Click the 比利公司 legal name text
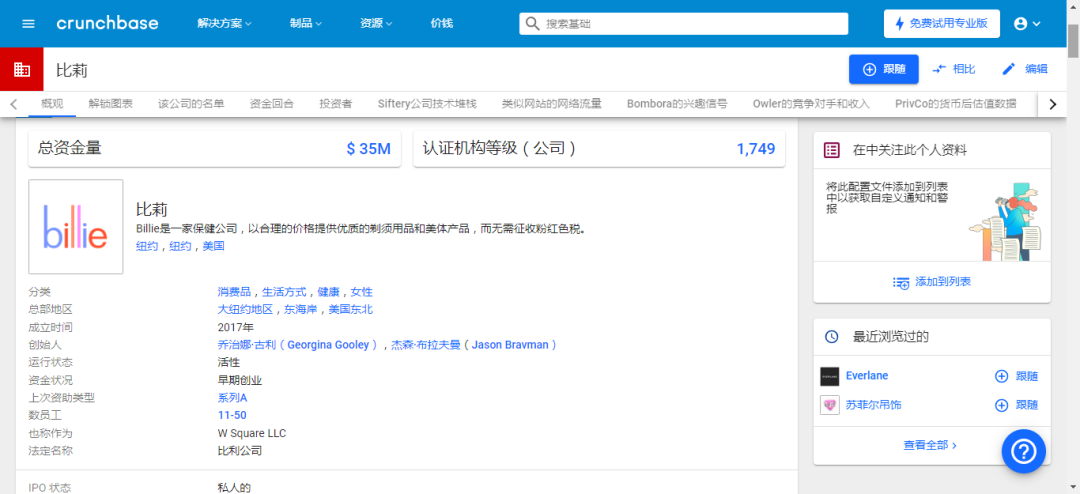The width and height of the screenshot is (1080, 494). coord(240,451)
